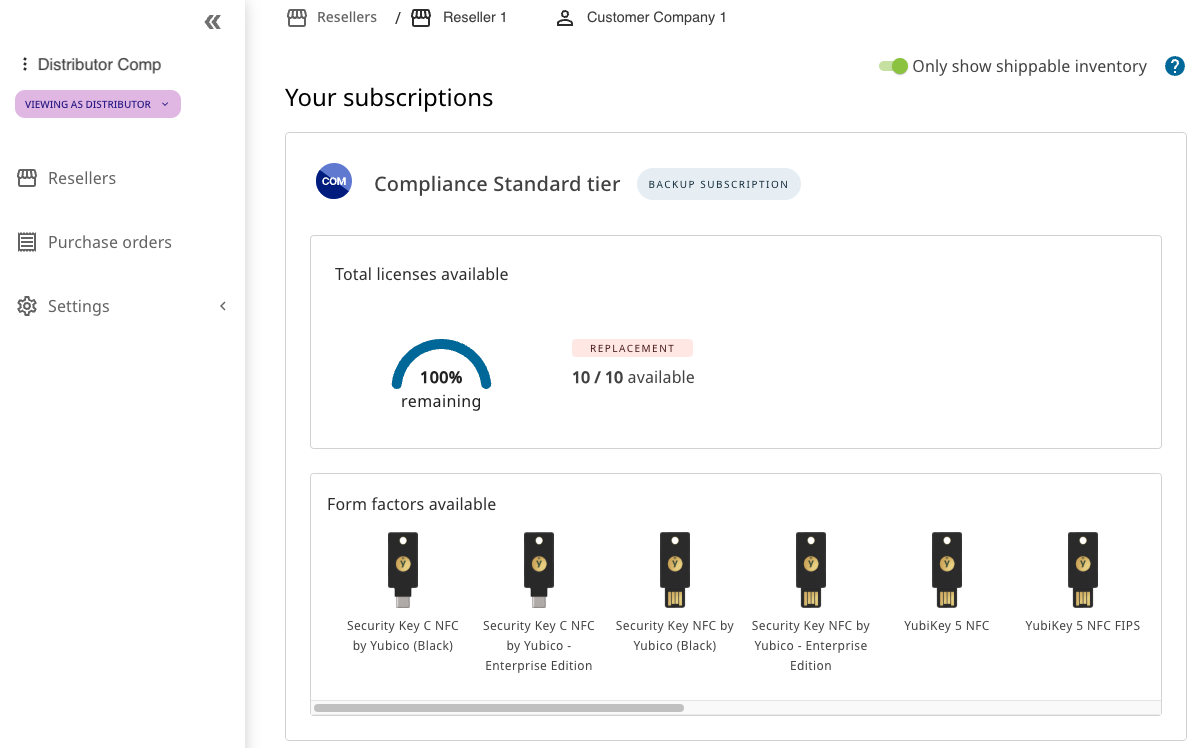Screen dimensions: 1196x748
Task: Click the 'Your subscriptions' heading
Action: tap(389, 98)
